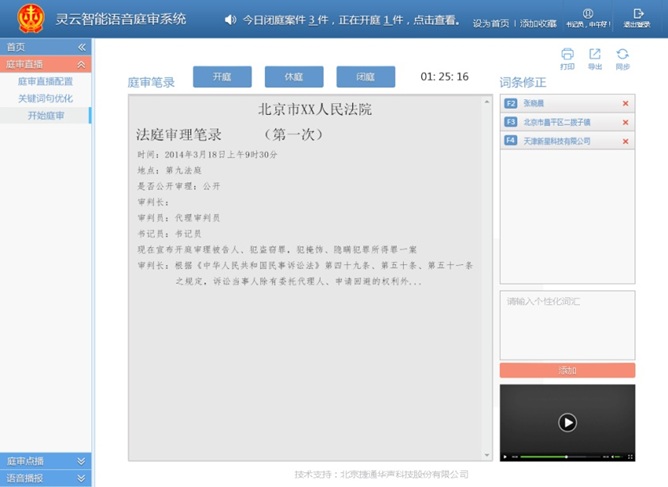Click the vocabulary input text box
The width and height of the screenshot is (668, 487).
[567, 324]
